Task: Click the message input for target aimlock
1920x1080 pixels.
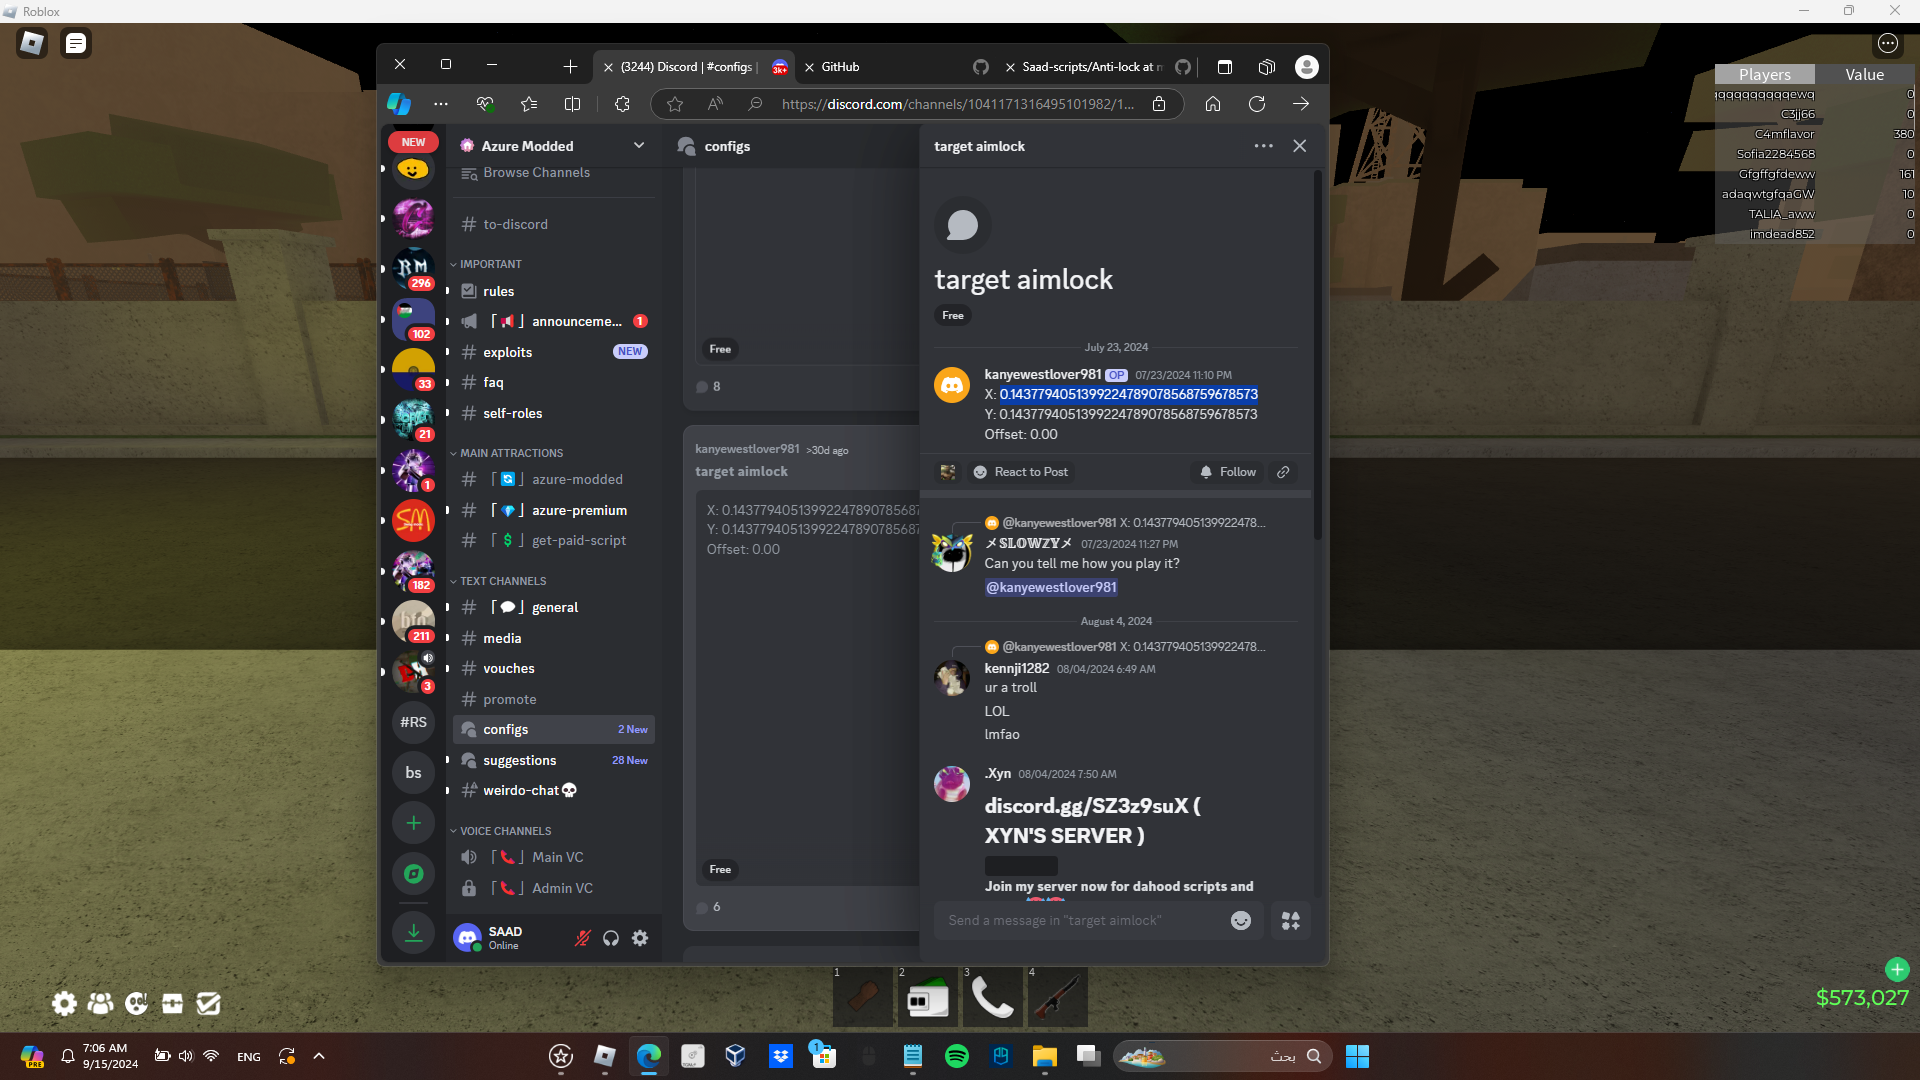Action: point(1080,921)
